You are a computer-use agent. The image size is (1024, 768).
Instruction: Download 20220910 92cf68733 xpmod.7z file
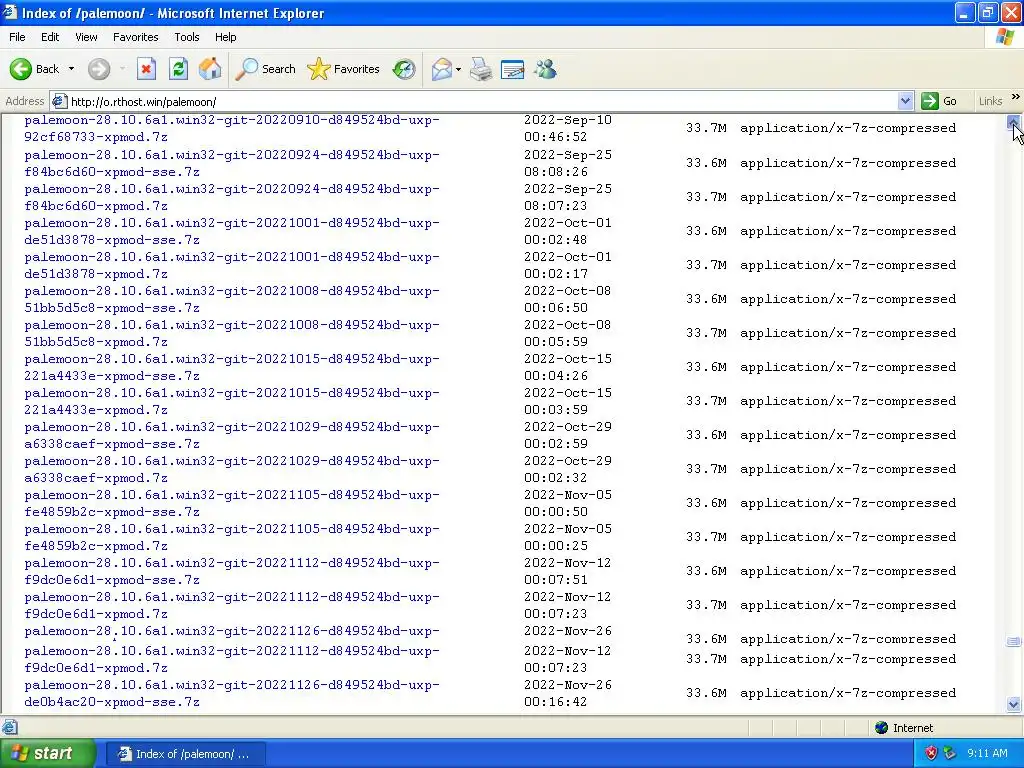coord(231,128)
